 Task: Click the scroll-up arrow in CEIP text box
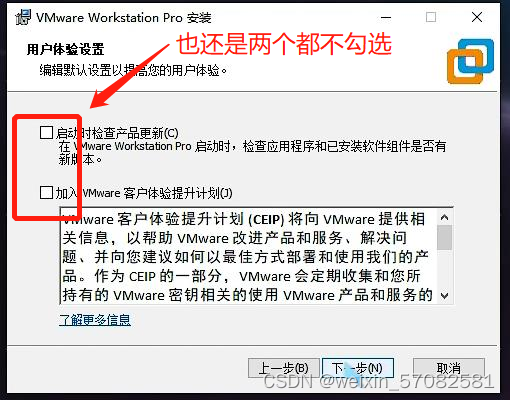[444, 218]
